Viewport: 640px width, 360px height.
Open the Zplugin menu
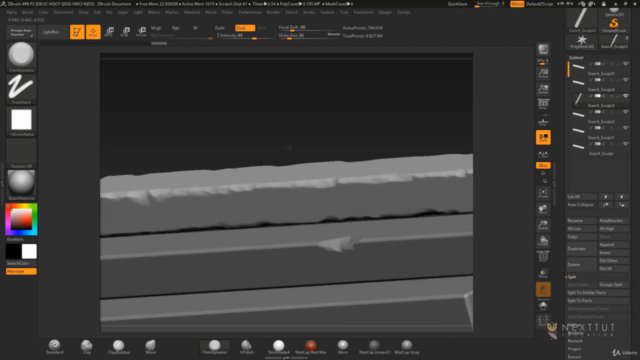[x=385, y=12]
